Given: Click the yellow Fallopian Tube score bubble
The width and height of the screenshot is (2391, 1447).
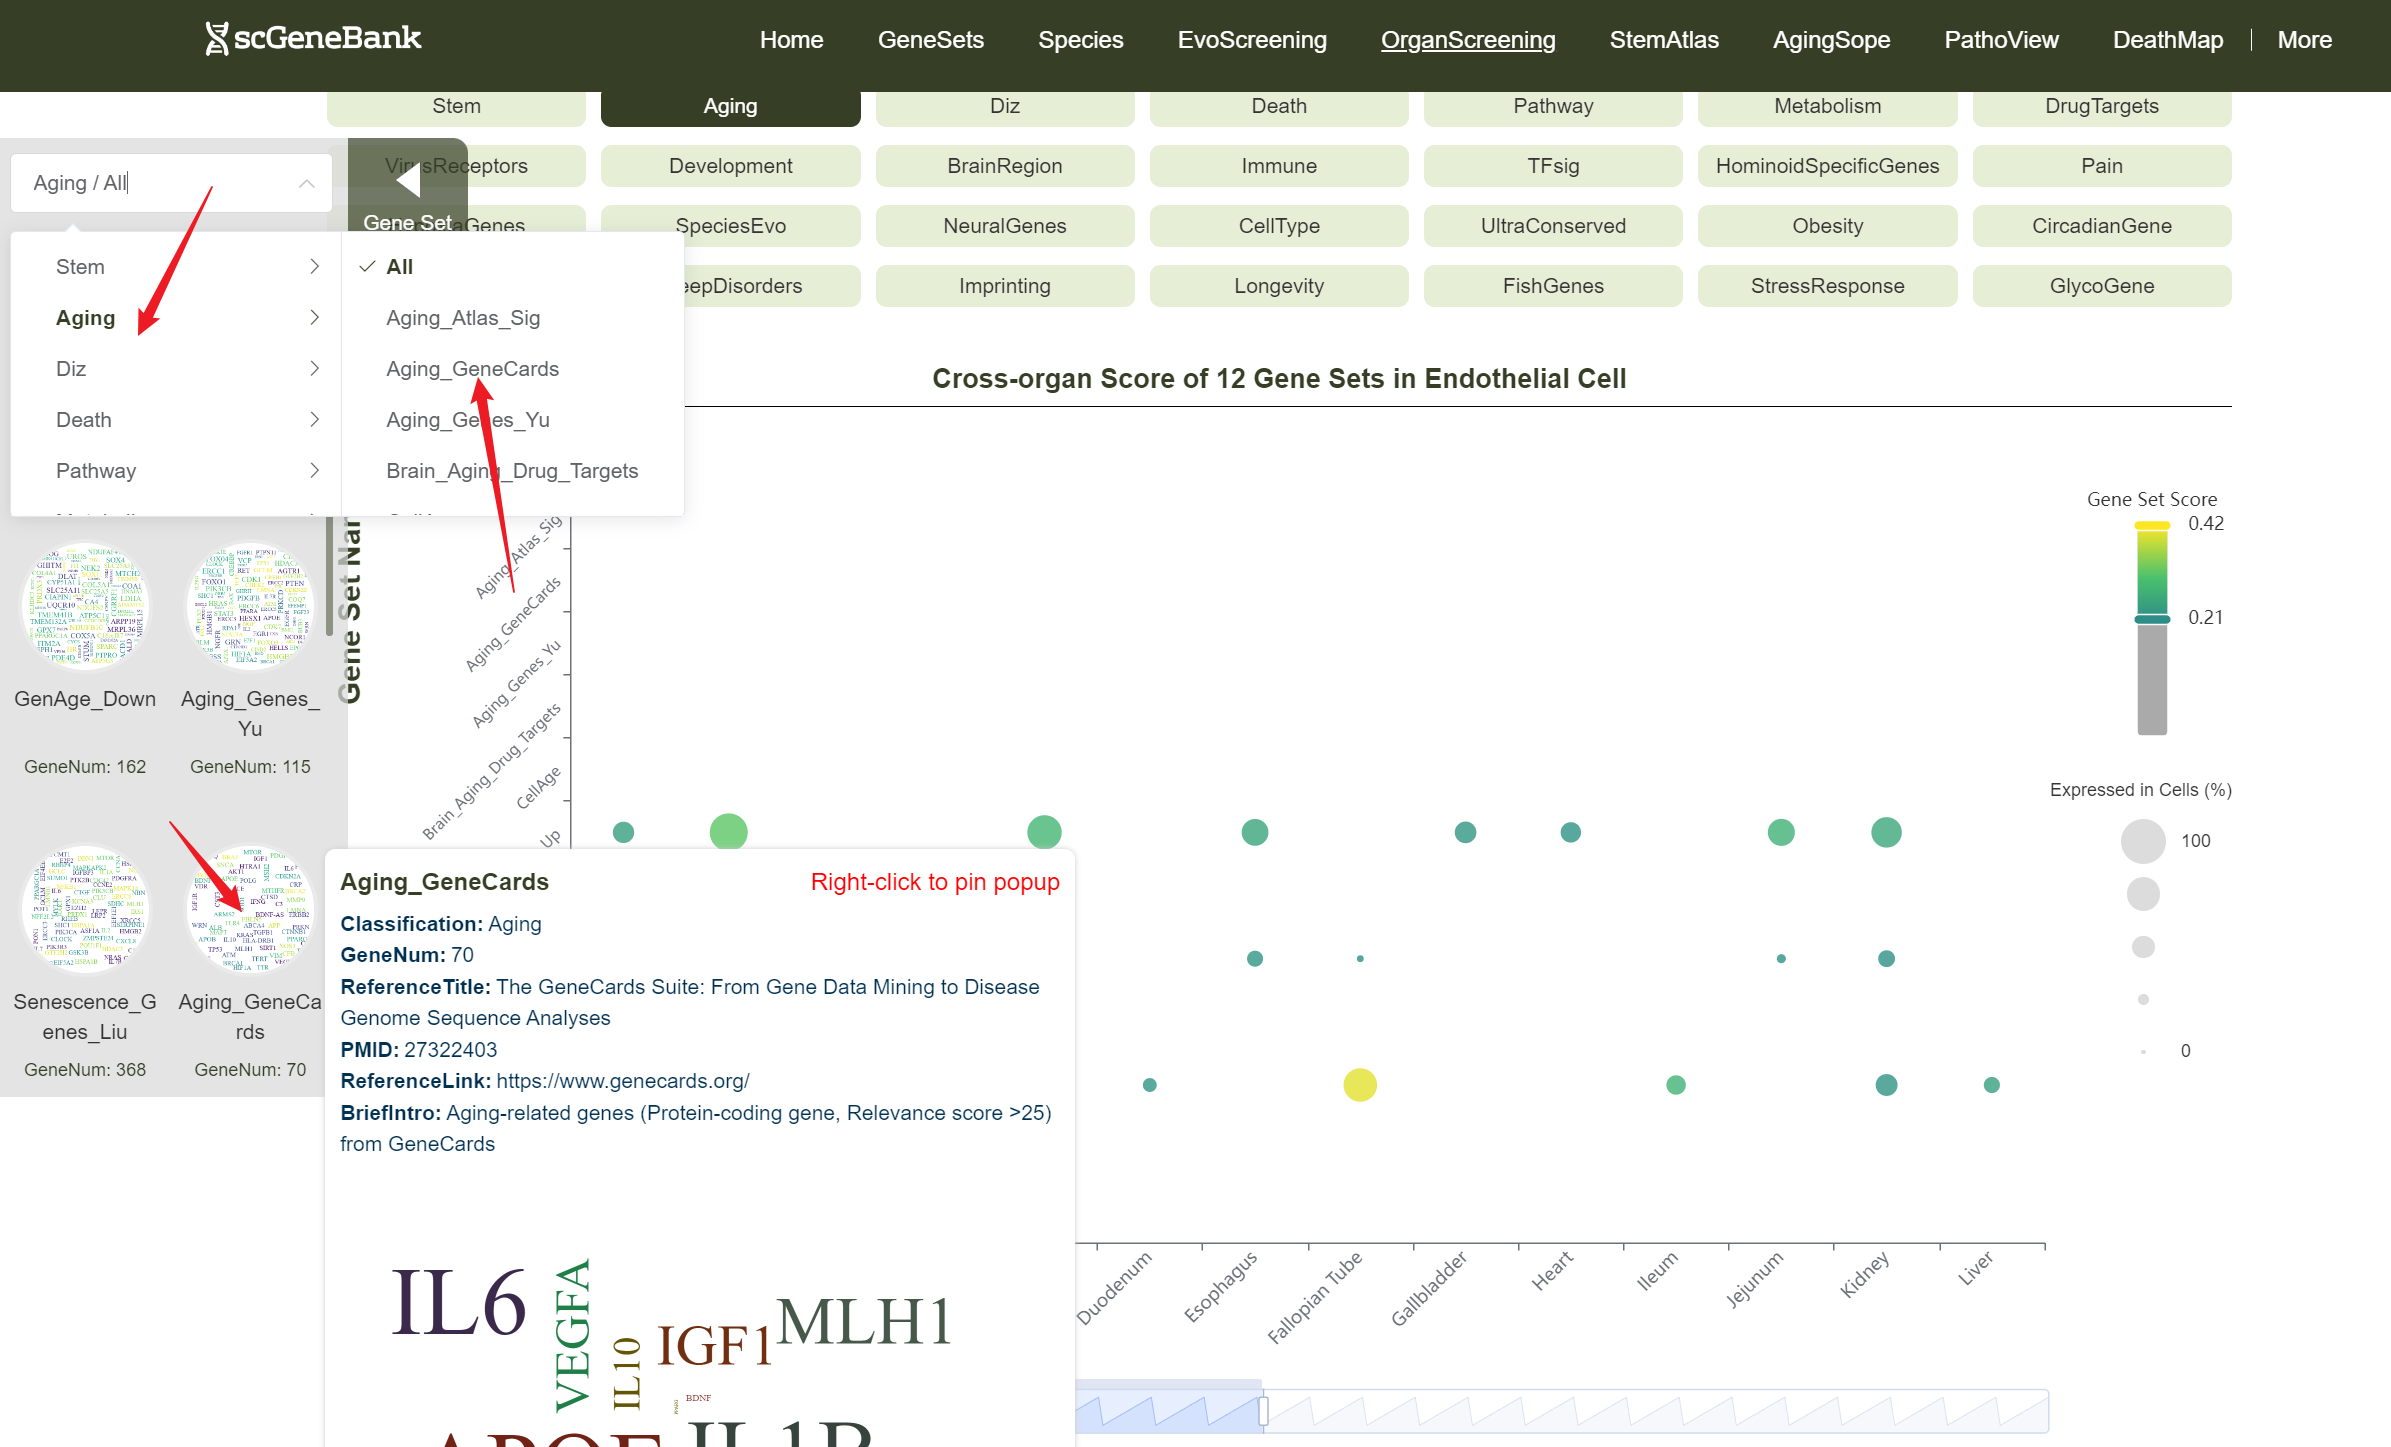Looking at the screenshot, I should pos(1359,1085).
